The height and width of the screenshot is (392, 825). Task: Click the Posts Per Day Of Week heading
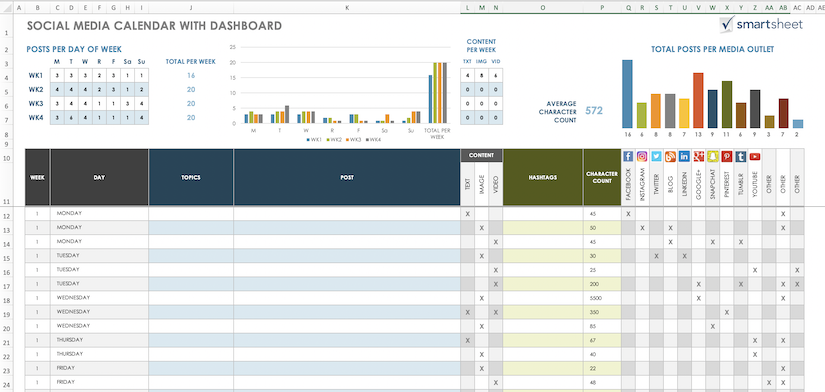pyautogui.click(x=74, y=49)
